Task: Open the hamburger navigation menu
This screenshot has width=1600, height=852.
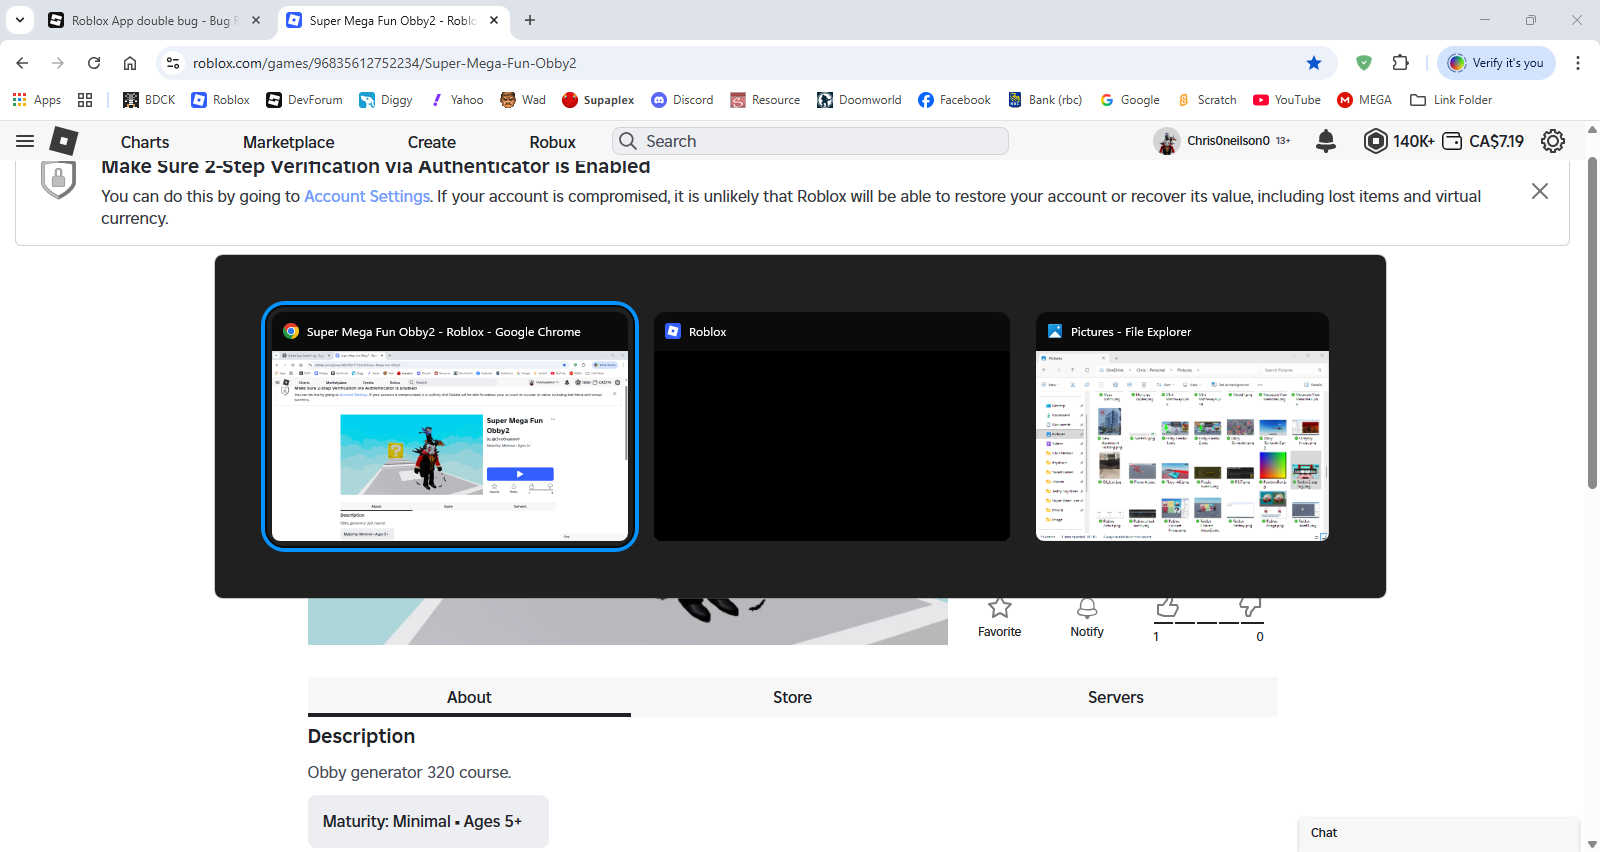Action: click(25, 141)
